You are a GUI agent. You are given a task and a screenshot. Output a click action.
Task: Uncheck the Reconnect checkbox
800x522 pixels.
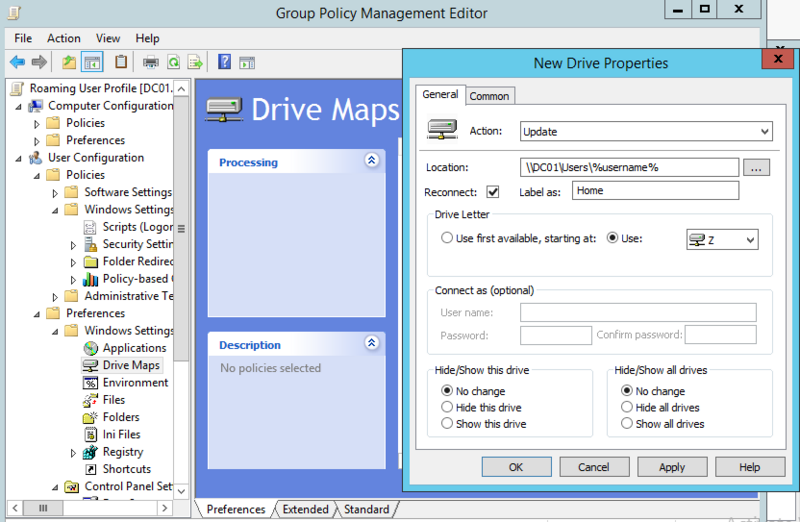[492, 192]
